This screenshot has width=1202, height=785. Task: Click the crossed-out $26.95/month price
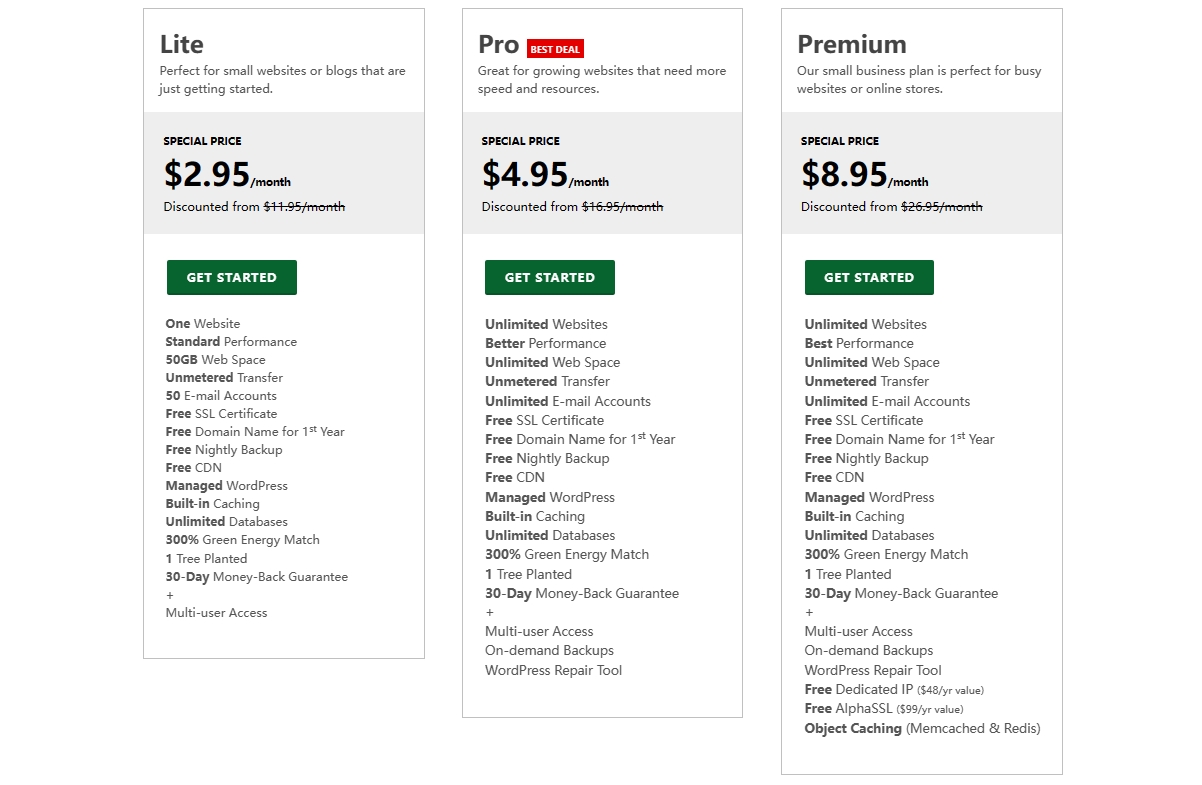coord(941,207)
